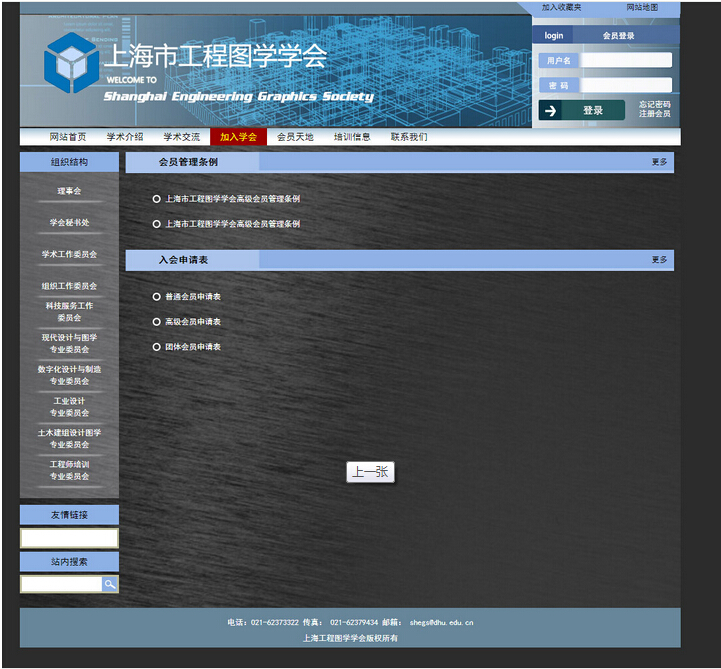Click 更多 in 入会申请表 section
Viewport: 721px width, 669px height.
[x=659, y=260]
